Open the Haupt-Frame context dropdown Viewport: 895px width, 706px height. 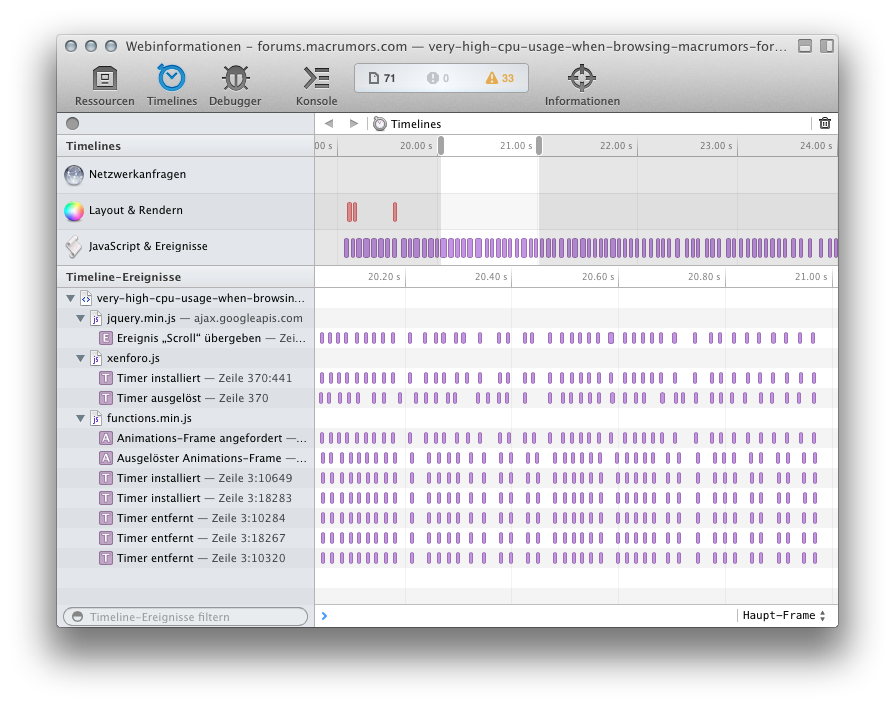784,615
